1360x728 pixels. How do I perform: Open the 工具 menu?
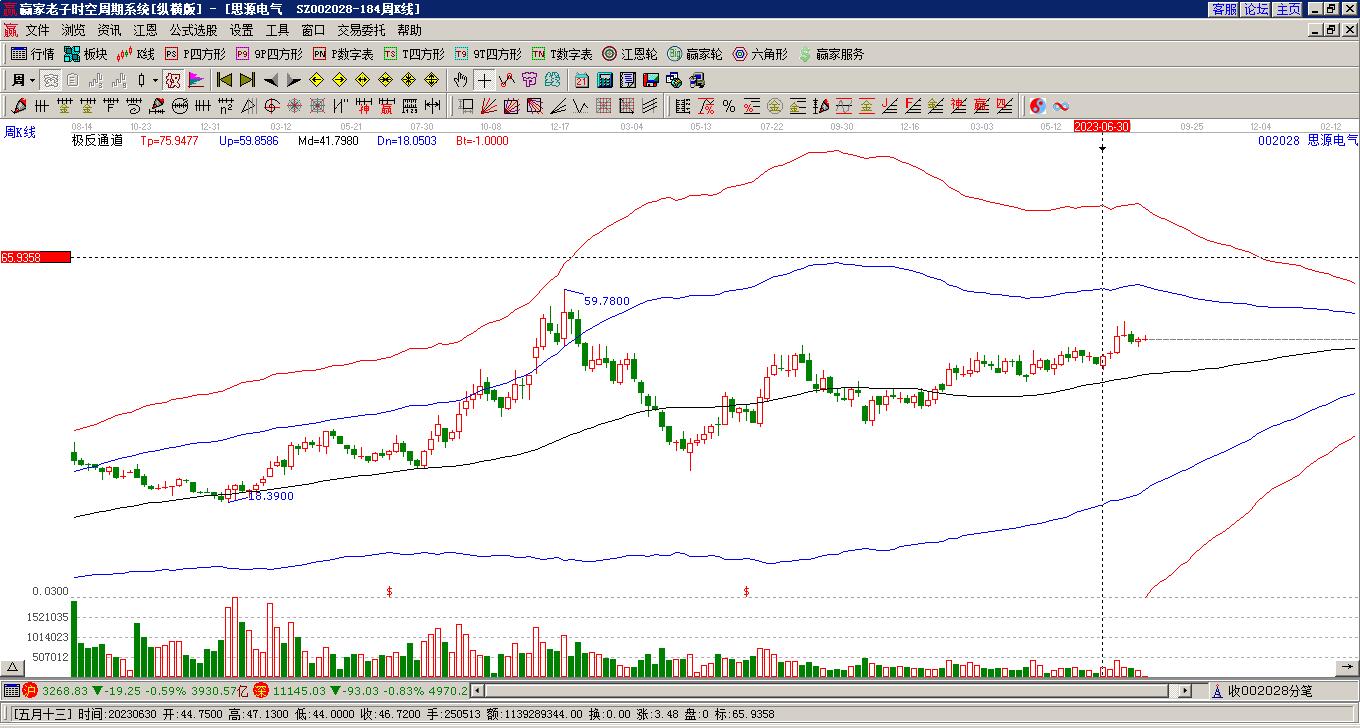277,31
